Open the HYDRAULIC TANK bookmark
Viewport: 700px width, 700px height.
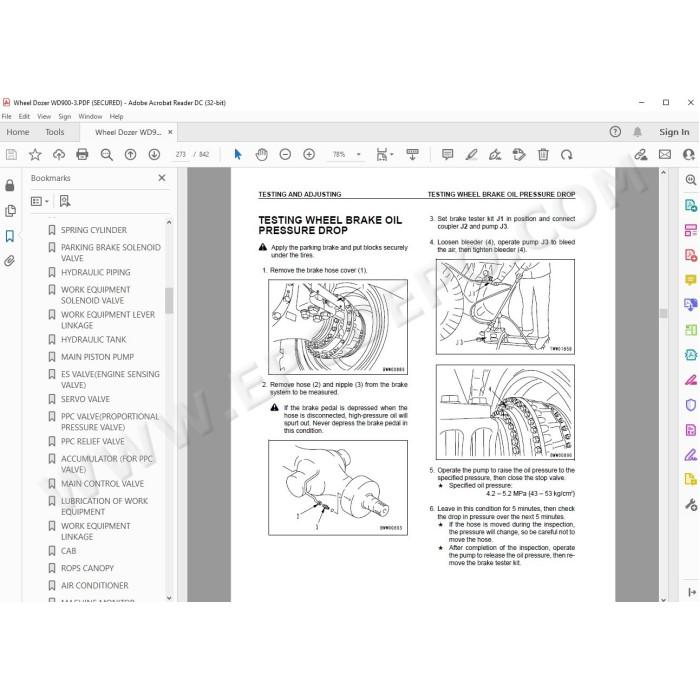tap(93, 340)
